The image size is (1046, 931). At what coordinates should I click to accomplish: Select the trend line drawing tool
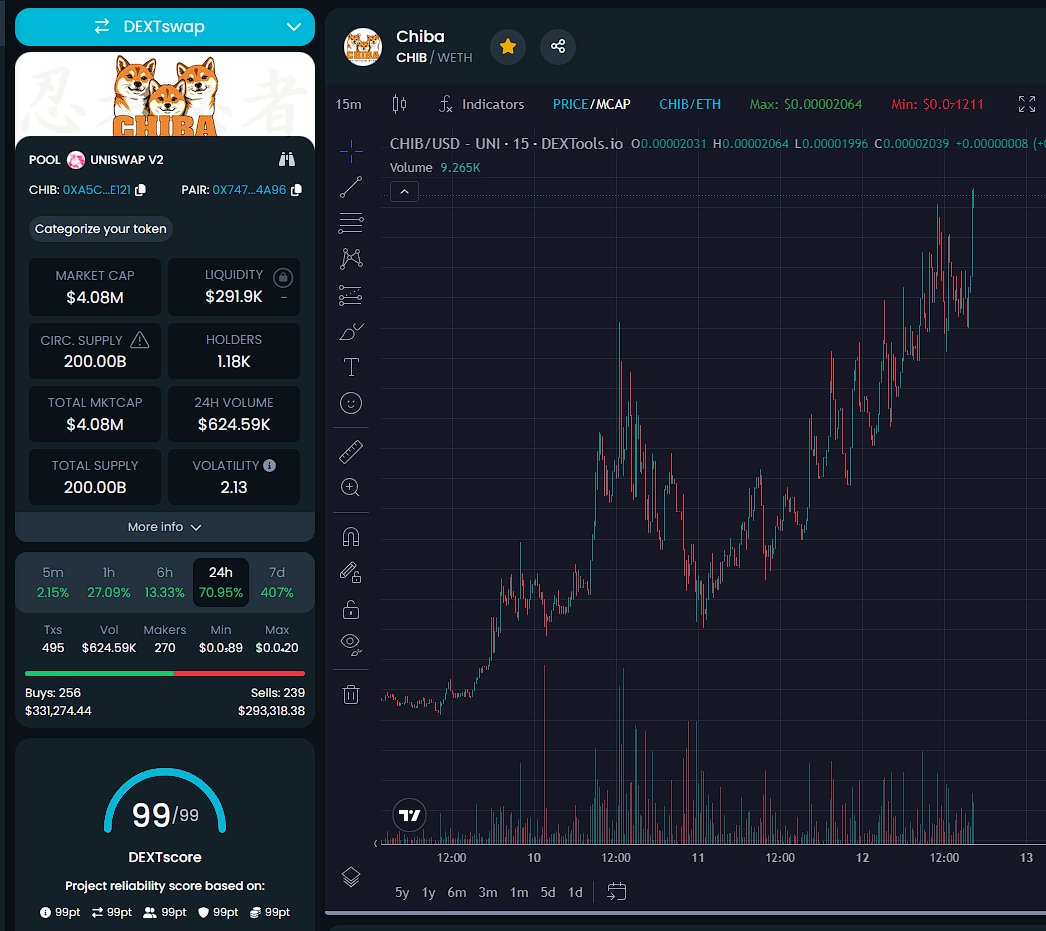tap(351, 187)
